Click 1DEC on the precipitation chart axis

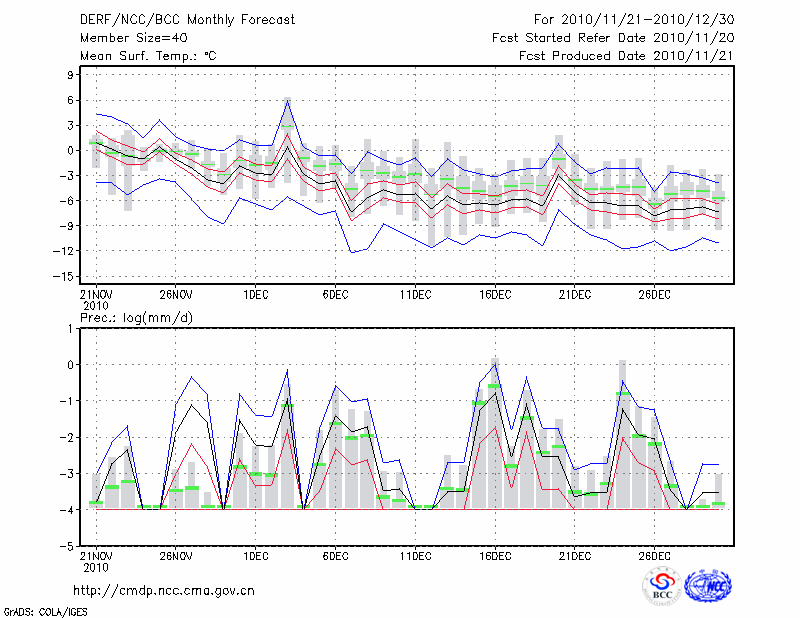point(255,555)
